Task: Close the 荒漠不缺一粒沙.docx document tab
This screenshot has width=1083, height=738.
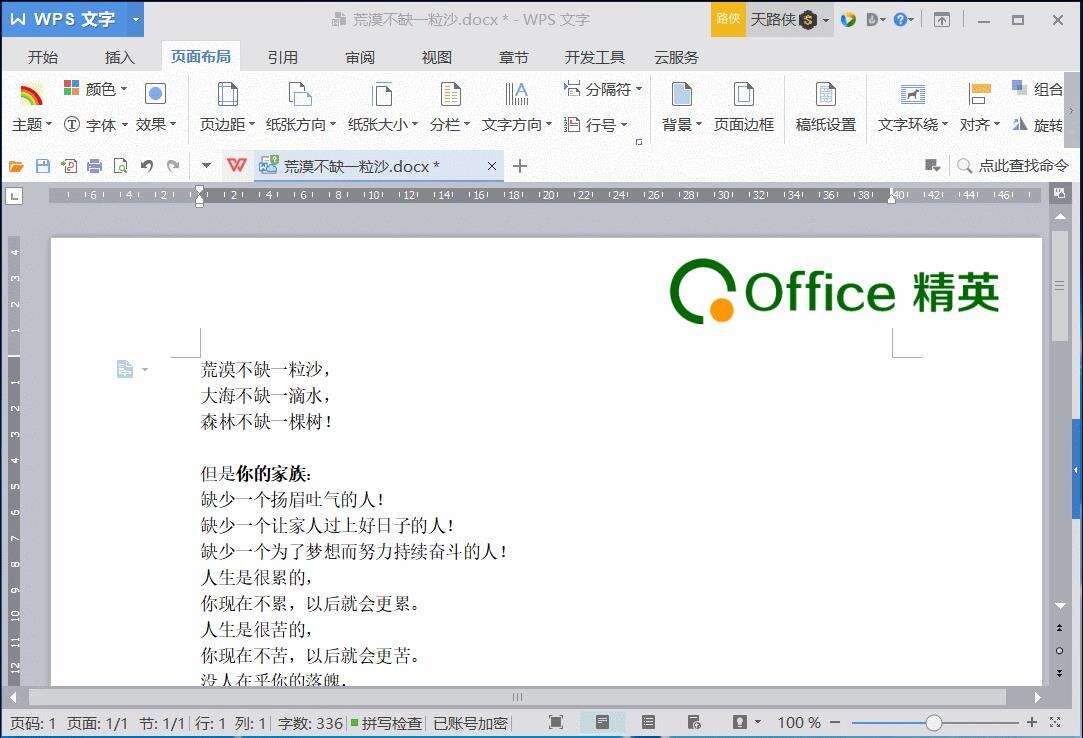Action: [492, 166]
